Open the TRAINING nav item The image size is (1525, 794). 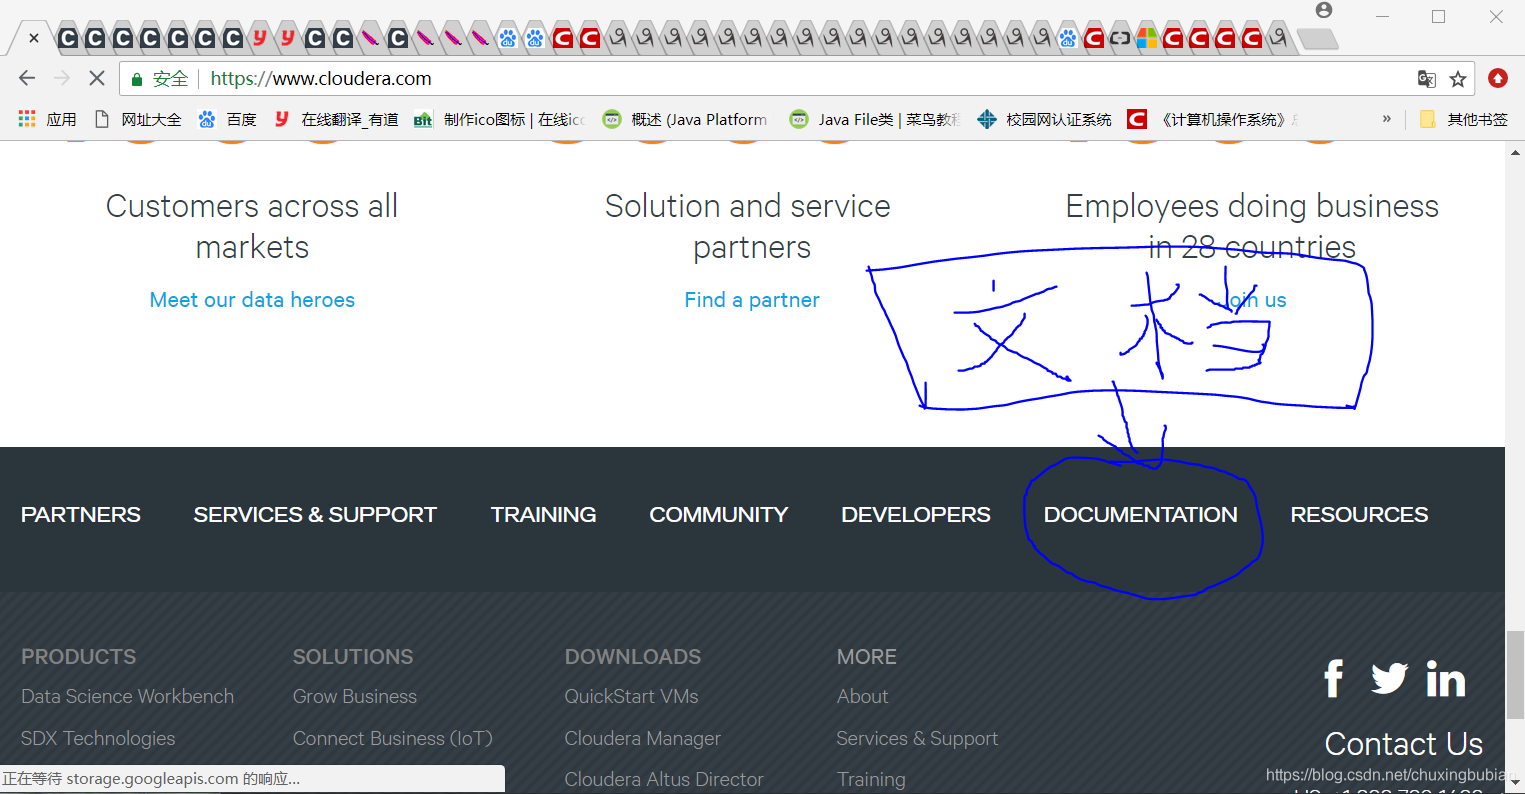[543, 514]
